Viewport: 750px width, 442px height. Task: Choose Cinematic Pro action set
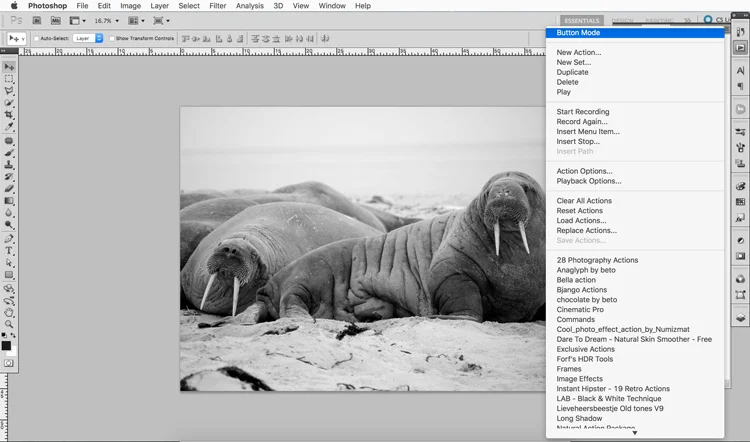[635, 309]
